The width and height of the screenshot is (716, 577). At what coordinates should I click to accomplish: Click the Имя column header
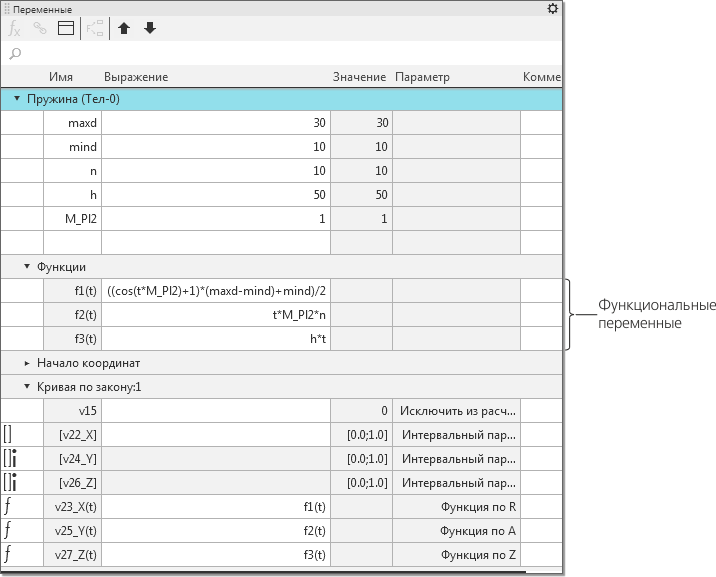61,77
